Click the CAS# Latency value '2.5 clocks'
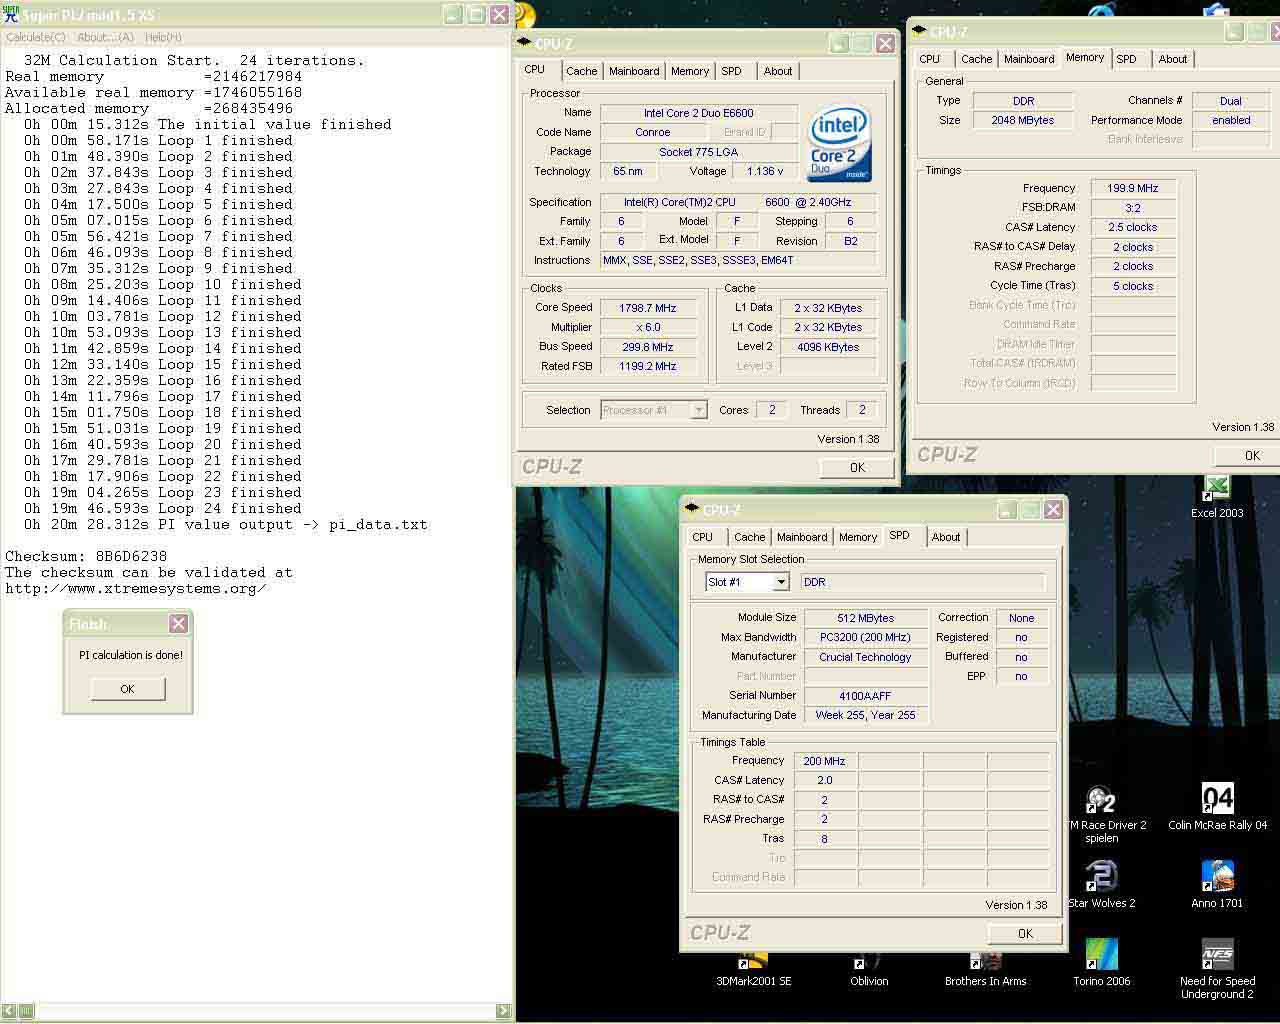The width and height of the screenshot is (1280, 1024). coord(1133,227)
